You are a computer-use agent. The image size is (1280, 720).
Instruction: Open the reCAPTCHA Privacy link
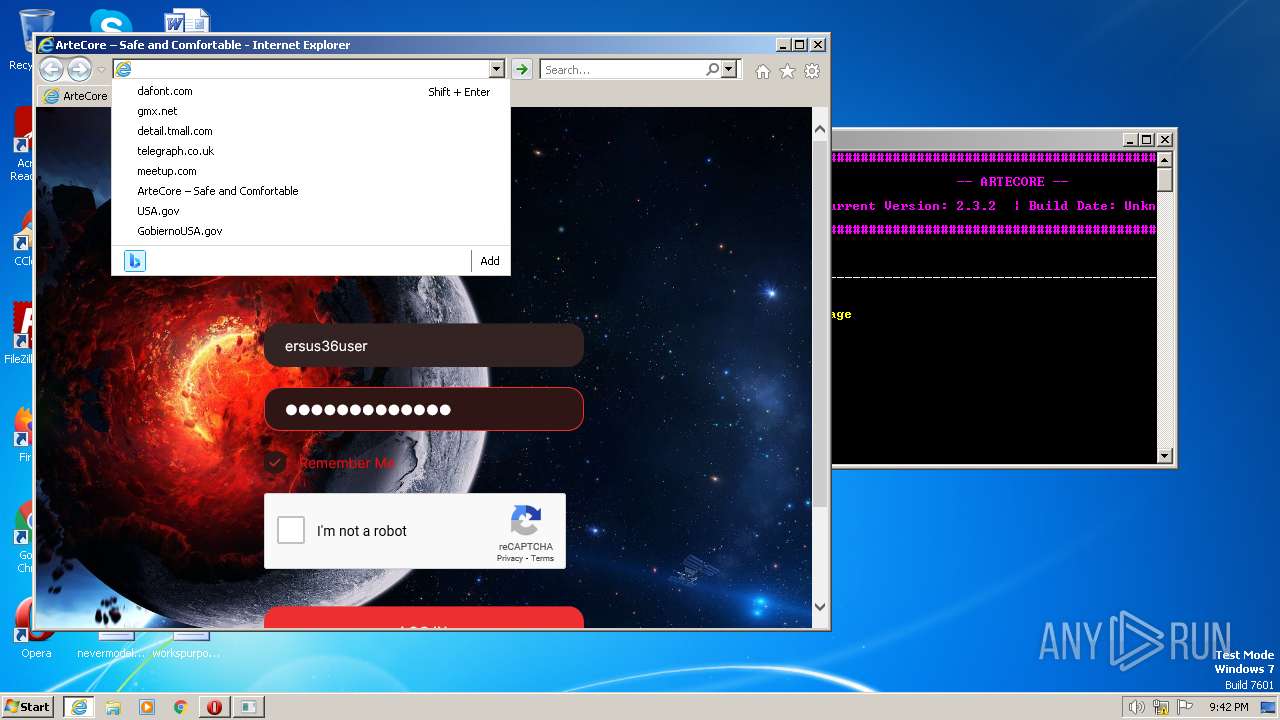click(509, 558)
